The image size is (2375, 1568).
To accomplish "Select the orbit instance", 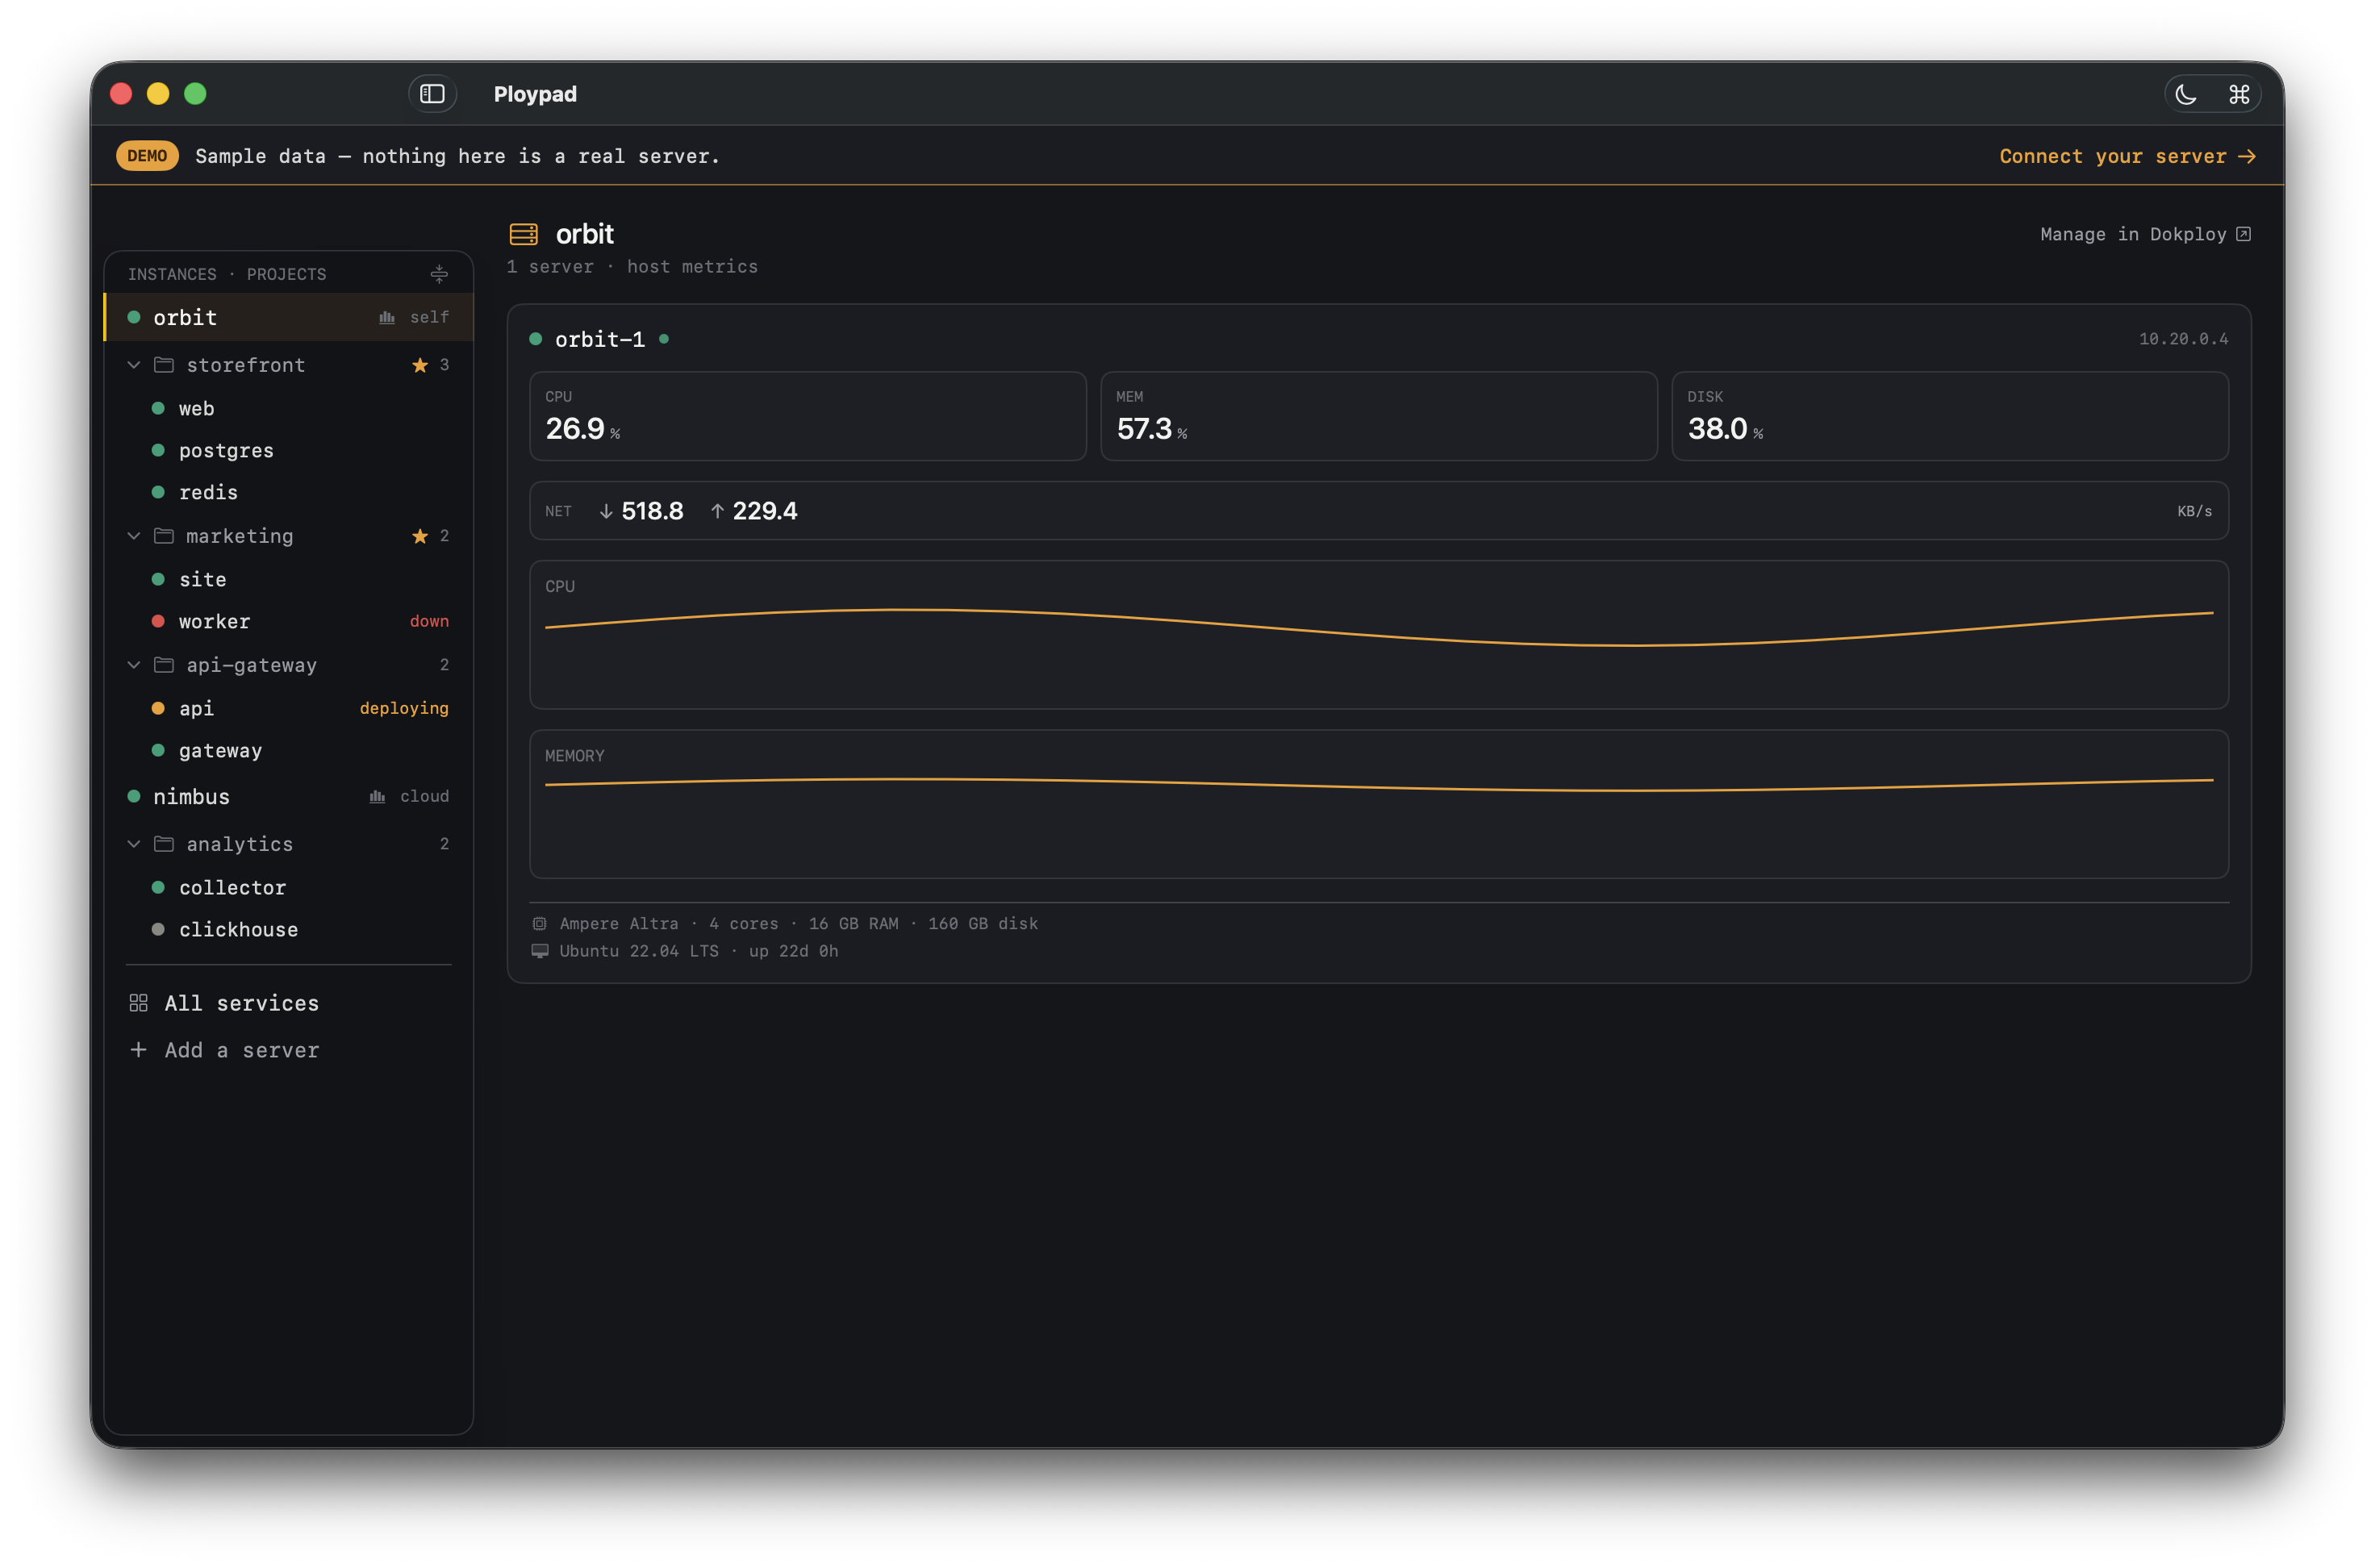I will point(289,317).
